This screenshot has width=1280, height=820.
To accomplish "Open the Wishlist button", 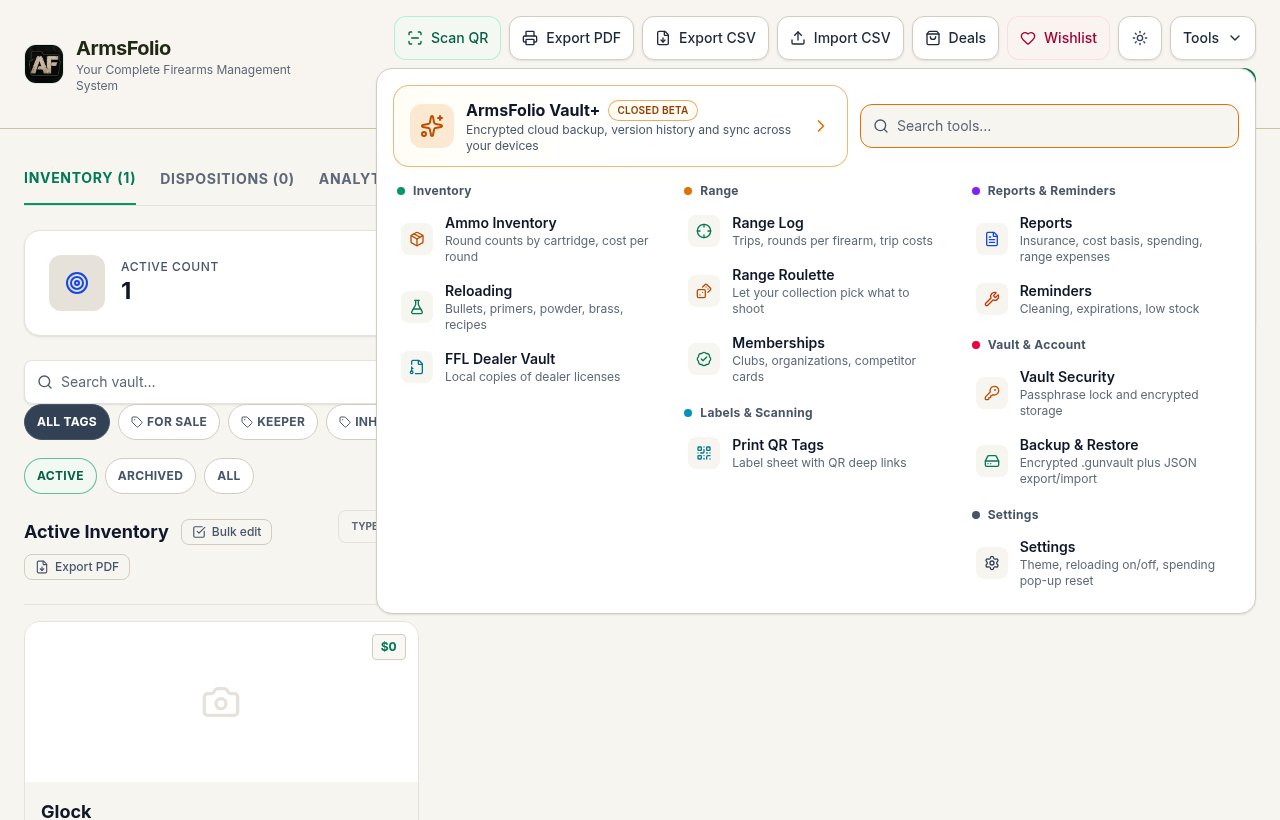I will [x=1058, y=38].
